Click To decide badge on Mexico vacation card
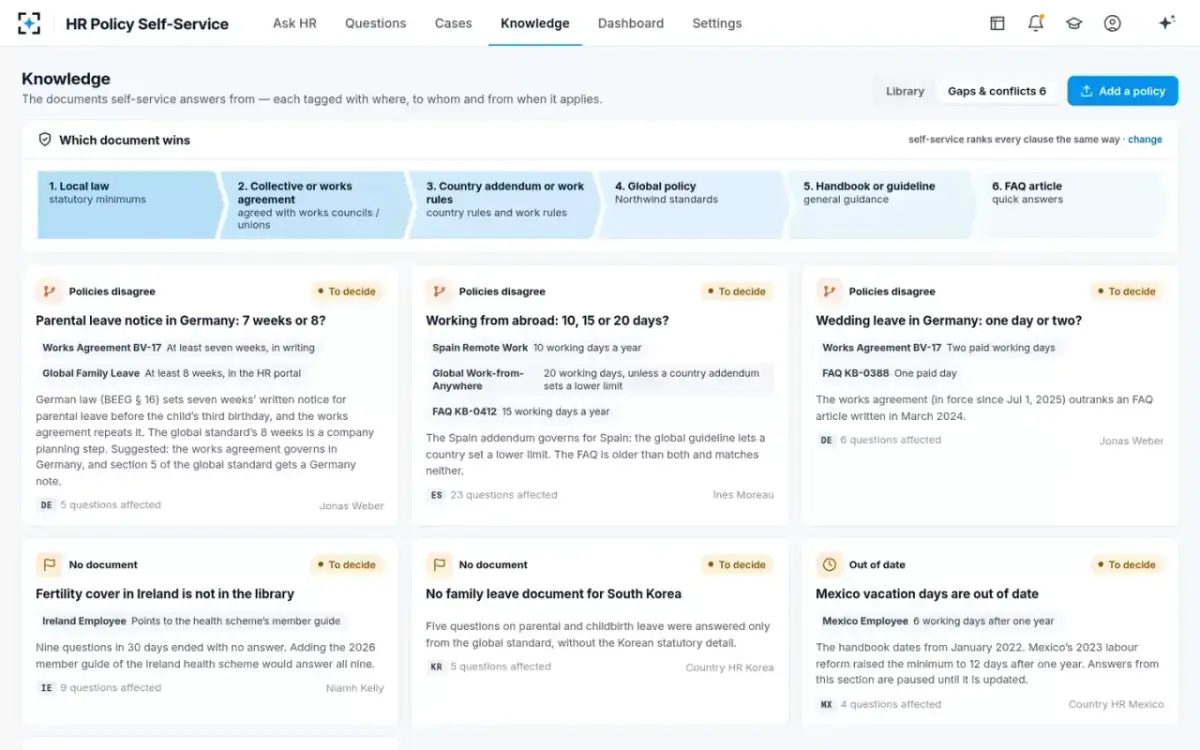 point(1127,564)
